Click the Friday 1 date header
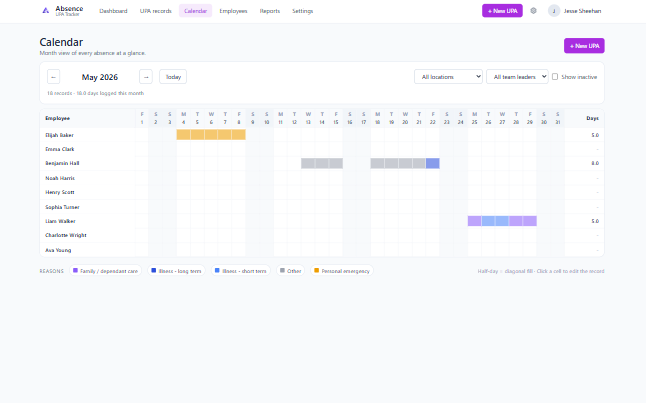 142,118
